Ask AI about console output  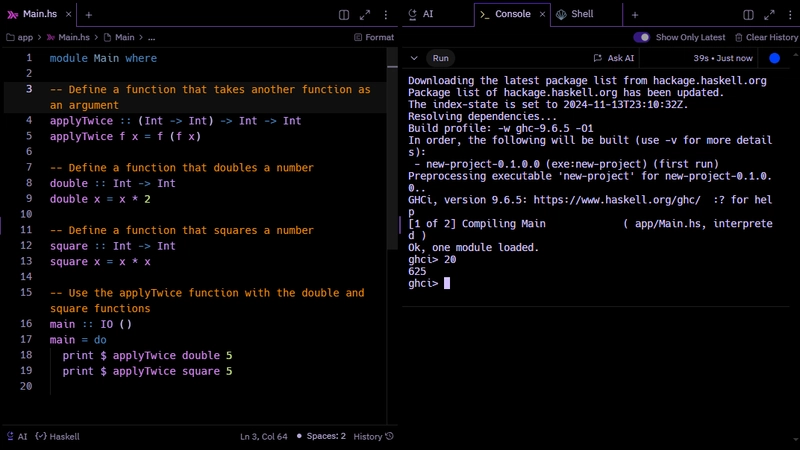(x=614, y=58)
